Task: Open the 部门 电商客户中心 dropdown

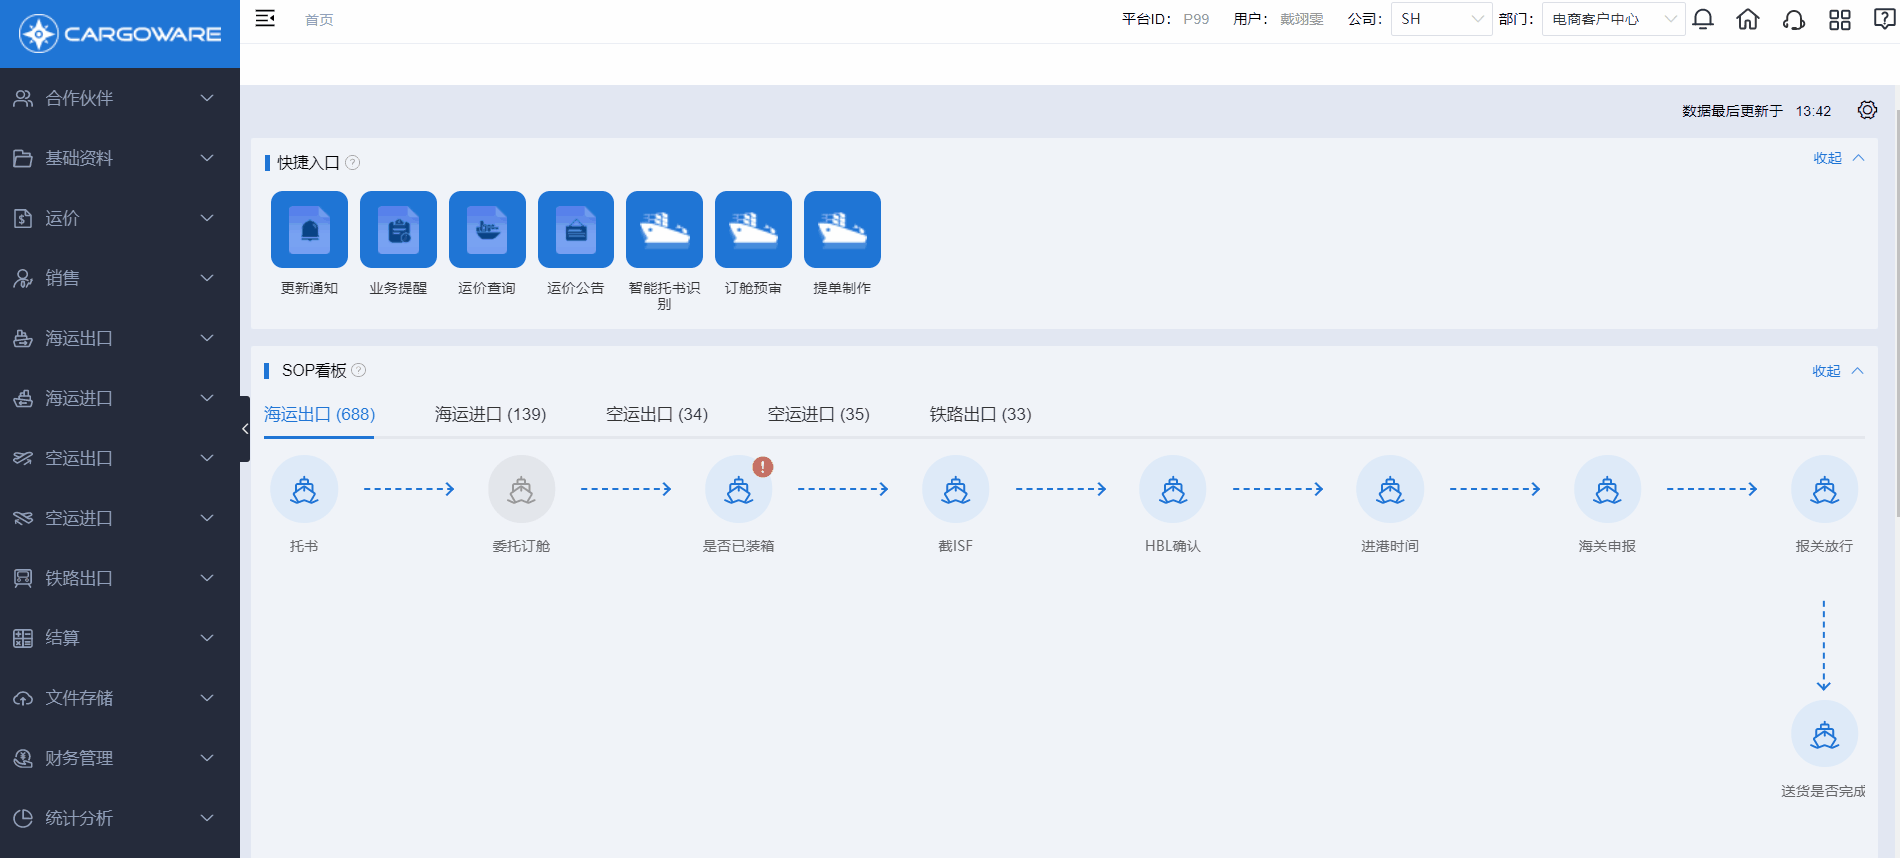Action: (1613, 19)
